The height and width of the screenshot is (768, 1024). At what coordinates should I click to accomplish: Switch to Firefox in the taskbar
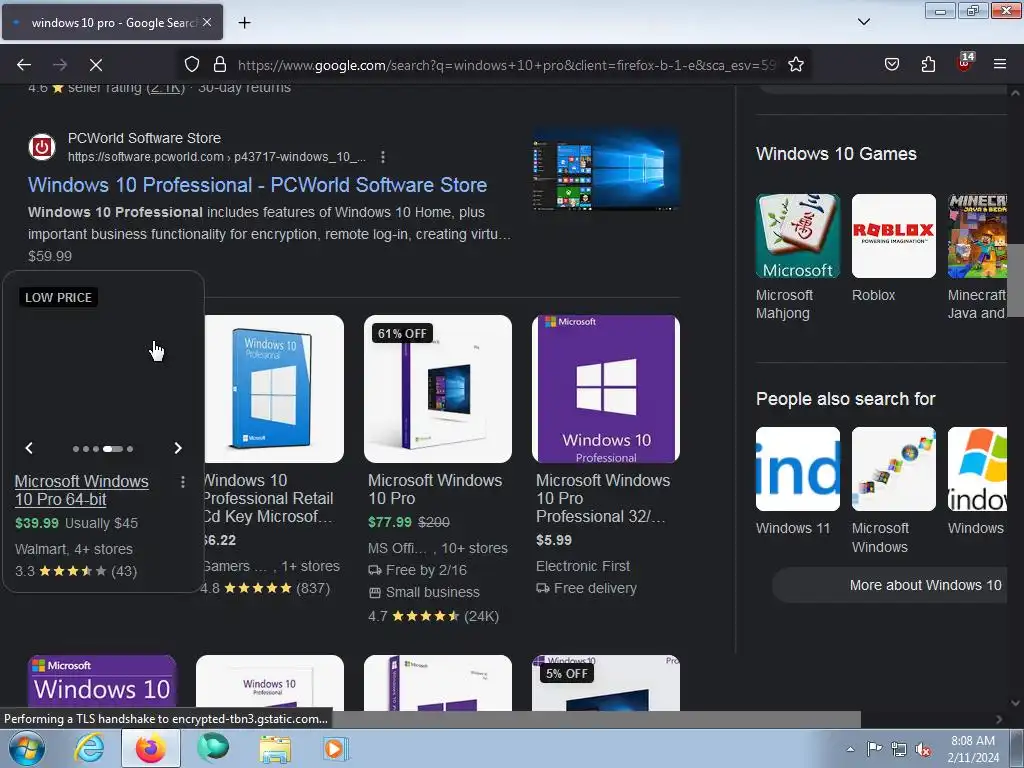150,748
